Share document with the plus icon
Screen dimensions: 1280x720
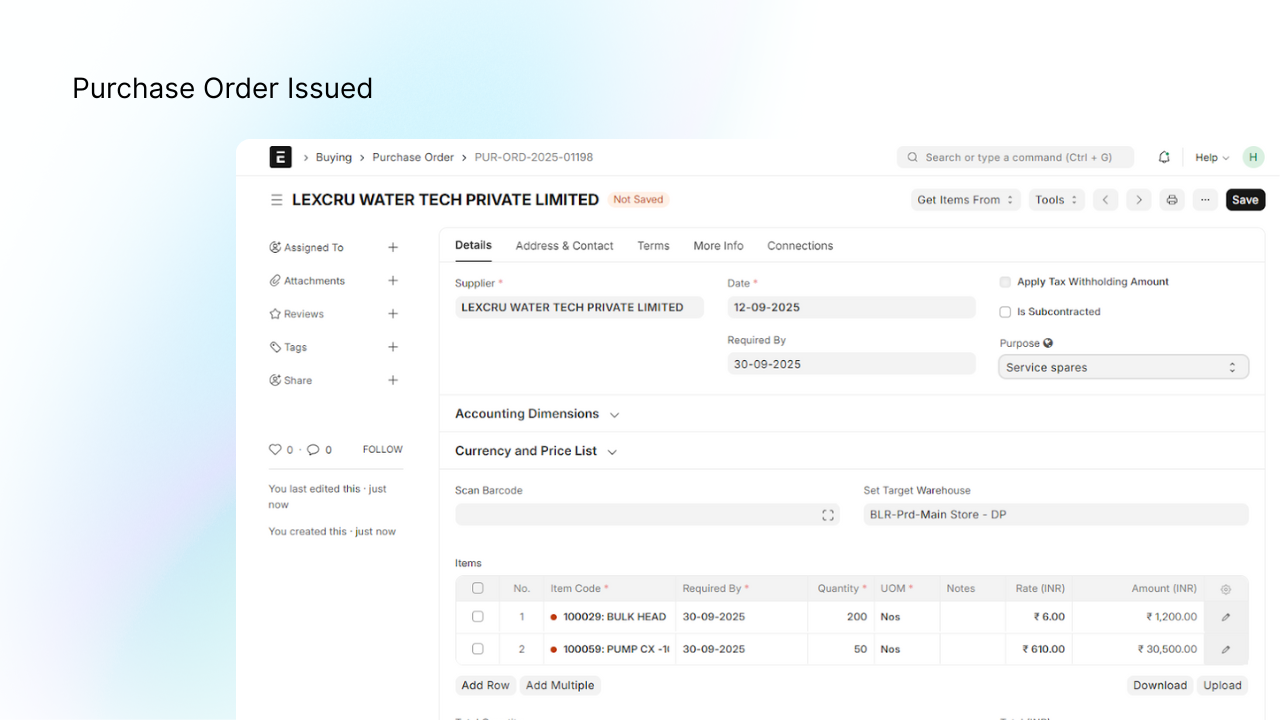(x=393, y=380)
